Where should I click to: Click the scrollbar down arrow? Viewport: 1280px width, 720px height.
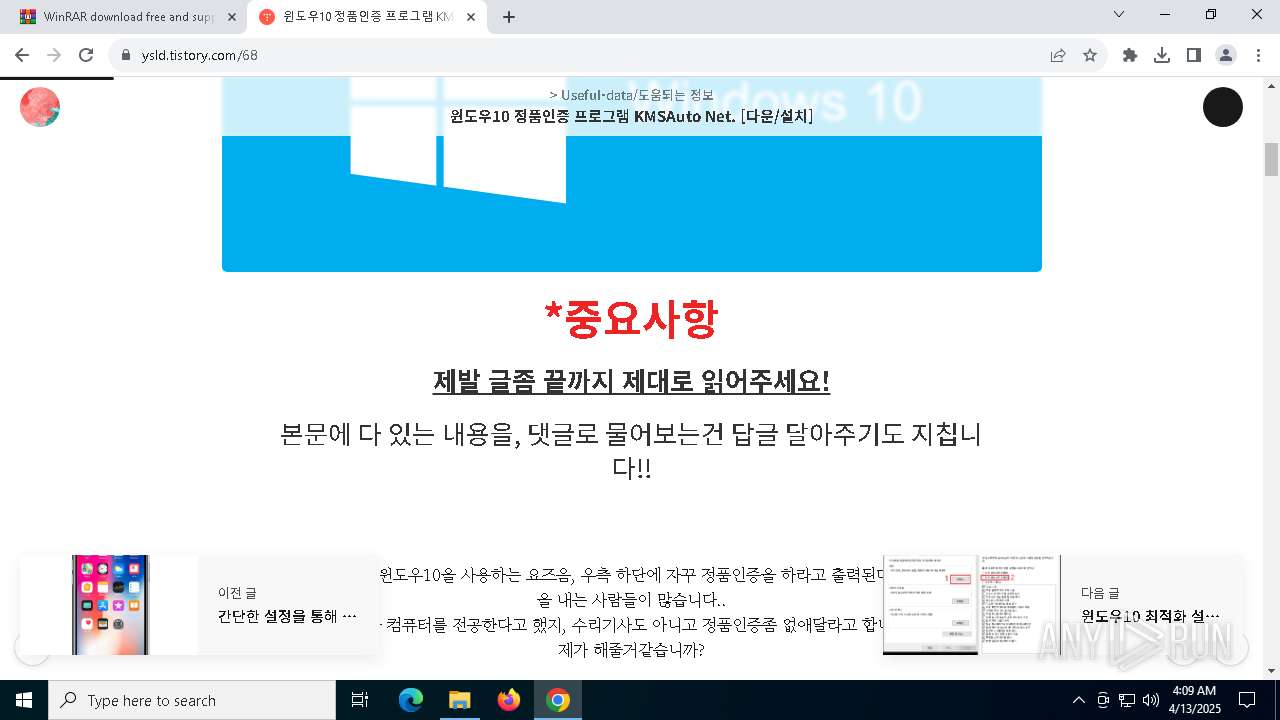[1271, 671]
